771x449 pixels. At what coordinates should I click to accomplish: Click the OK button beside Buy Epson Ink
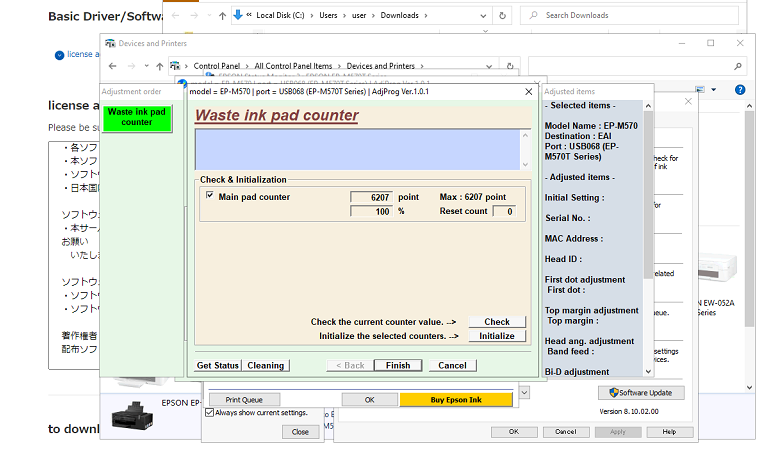click(x=369, y=400)
